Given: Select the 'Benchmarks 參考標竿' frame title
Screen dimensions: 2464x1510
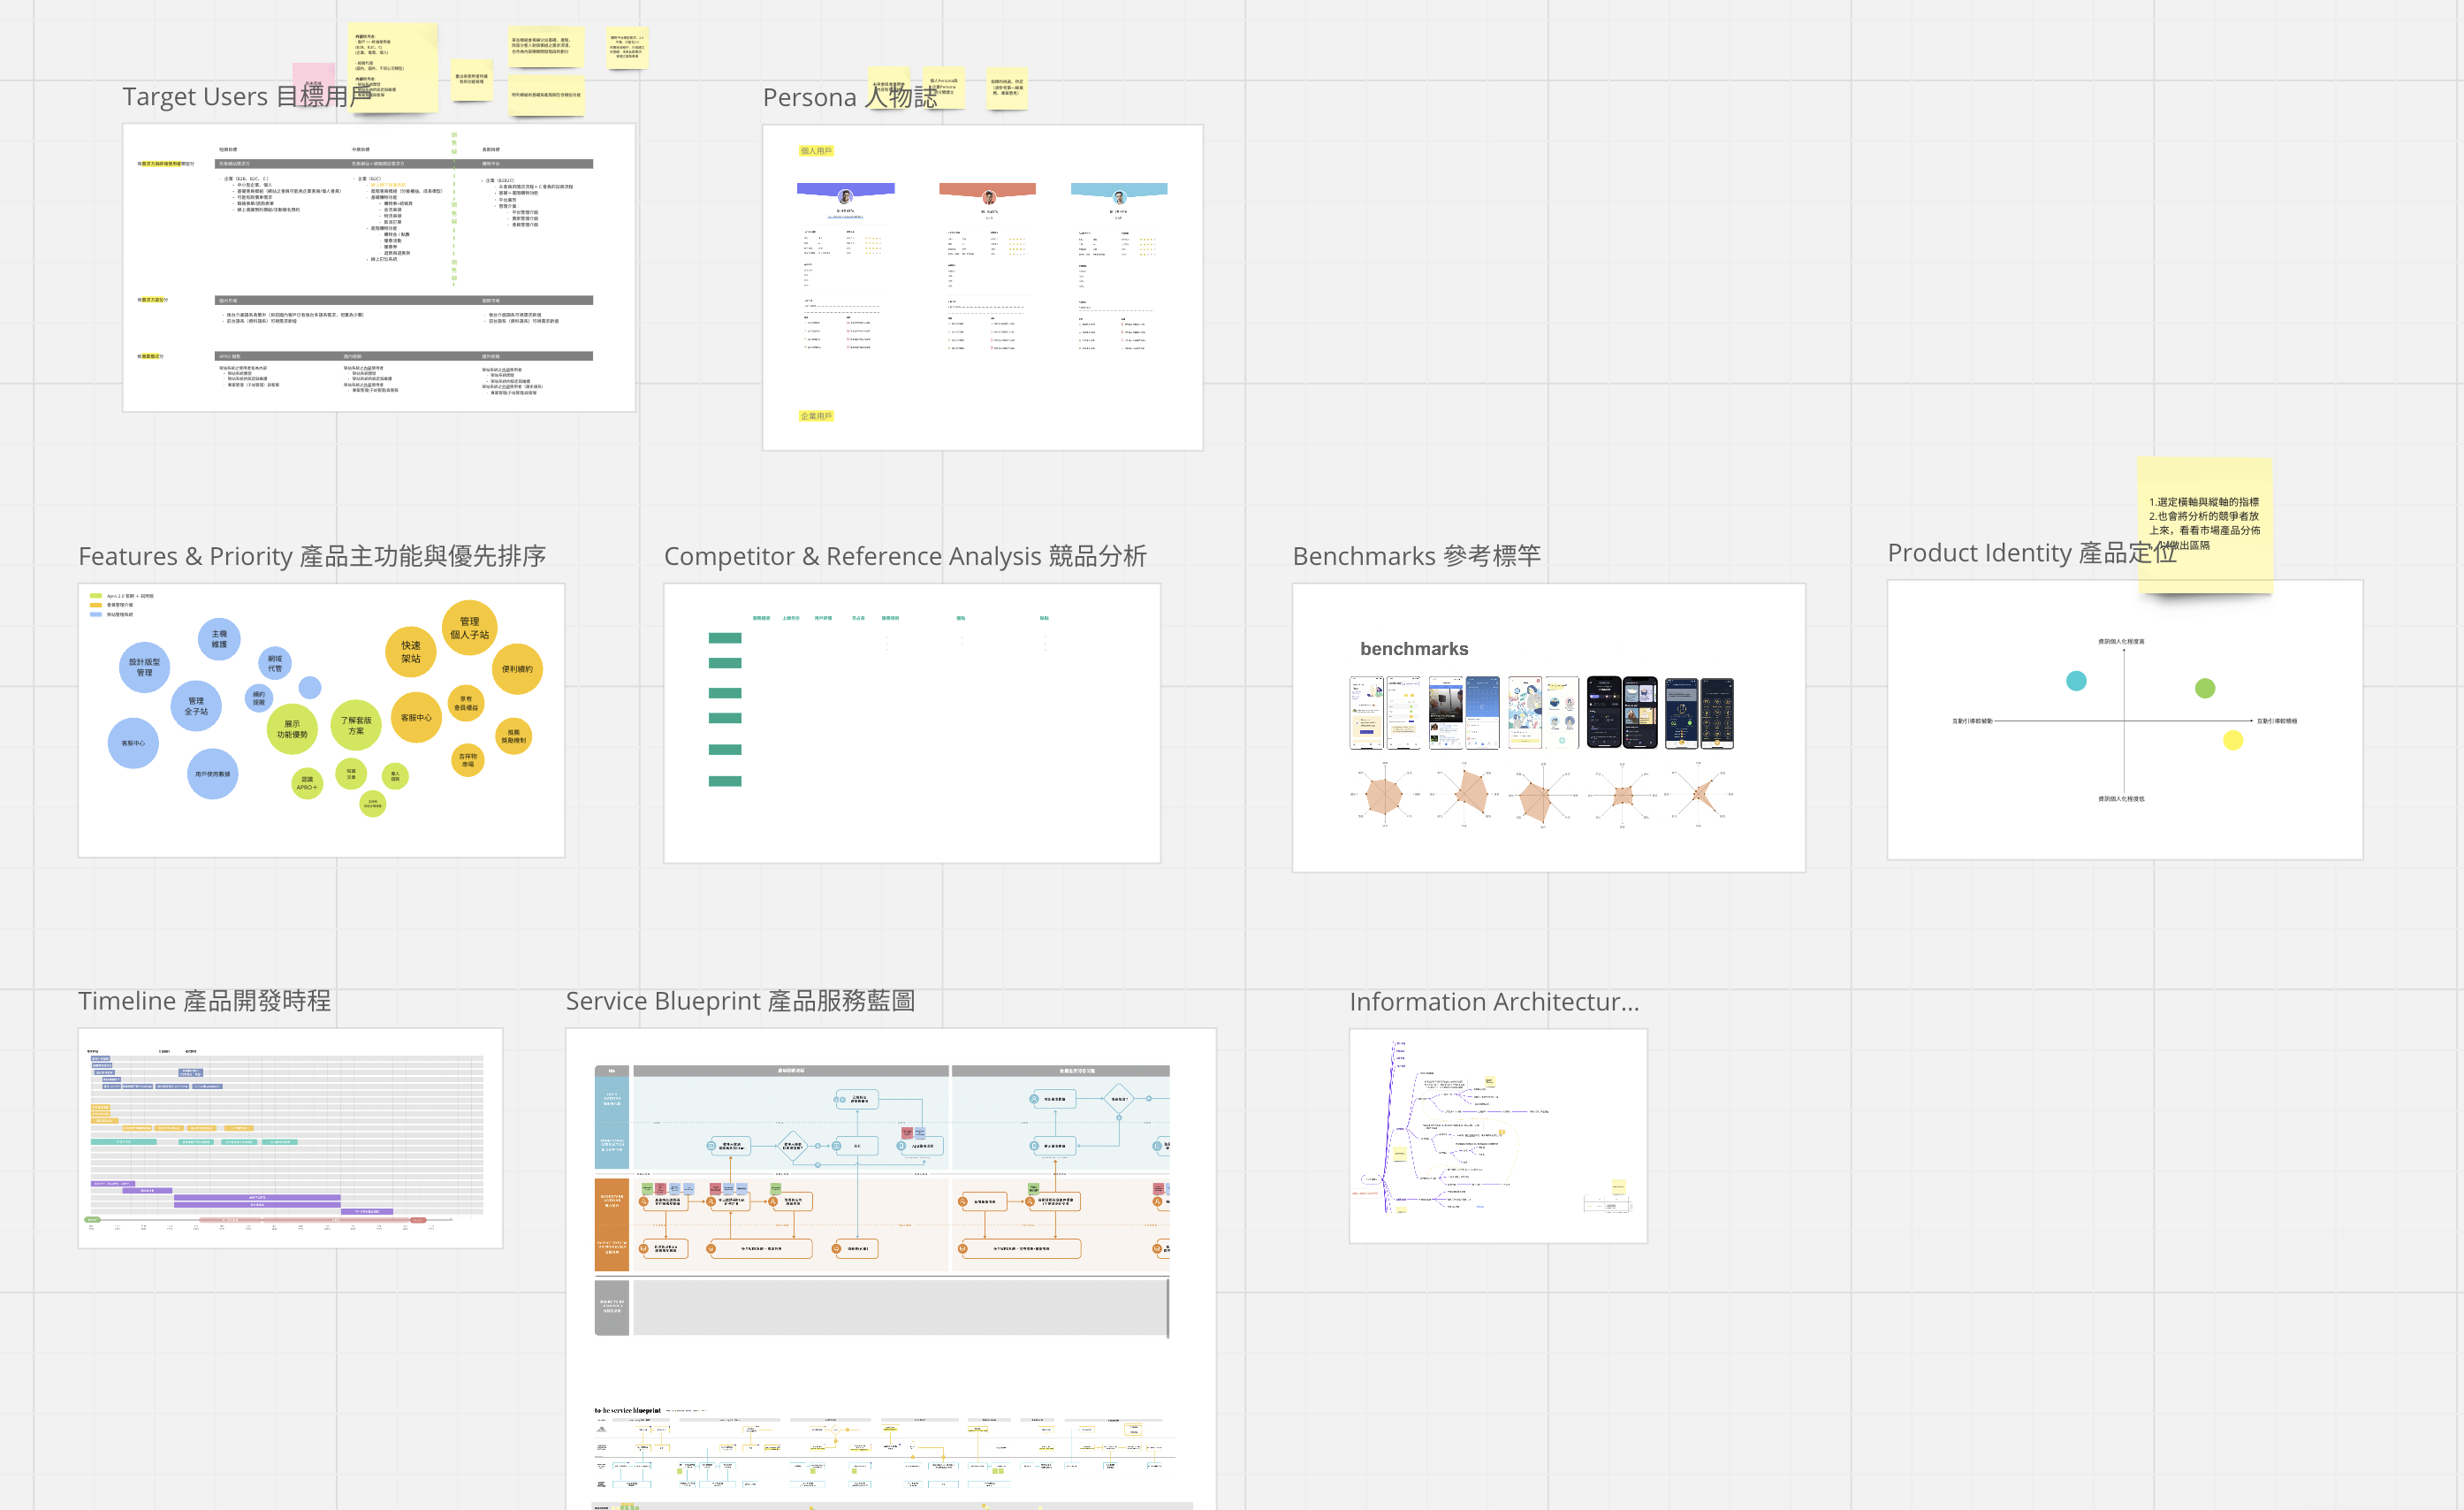Looking at the screenshot, I should coord(1415,556).
